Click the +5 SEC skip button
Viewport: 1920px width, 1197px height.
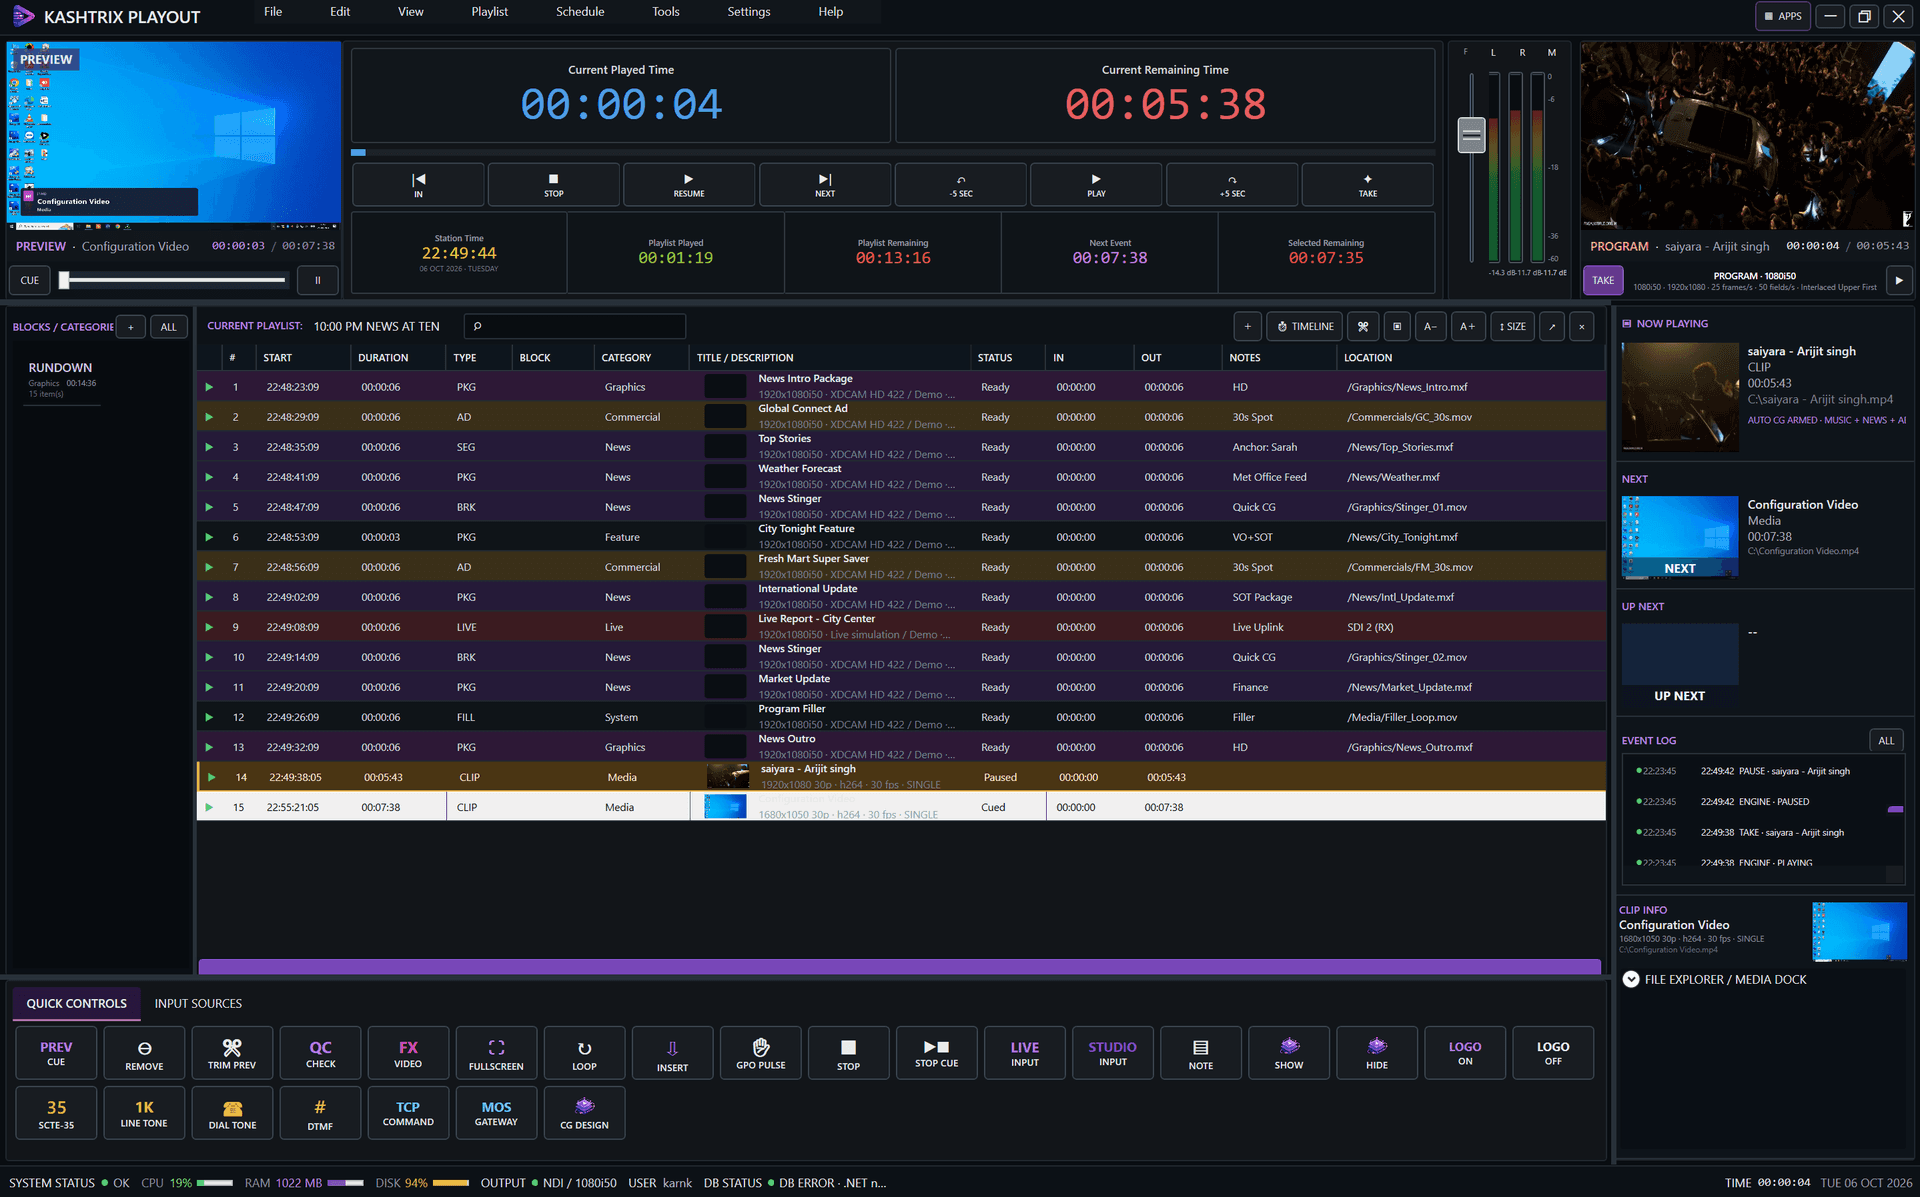(x=1232, y=185)
